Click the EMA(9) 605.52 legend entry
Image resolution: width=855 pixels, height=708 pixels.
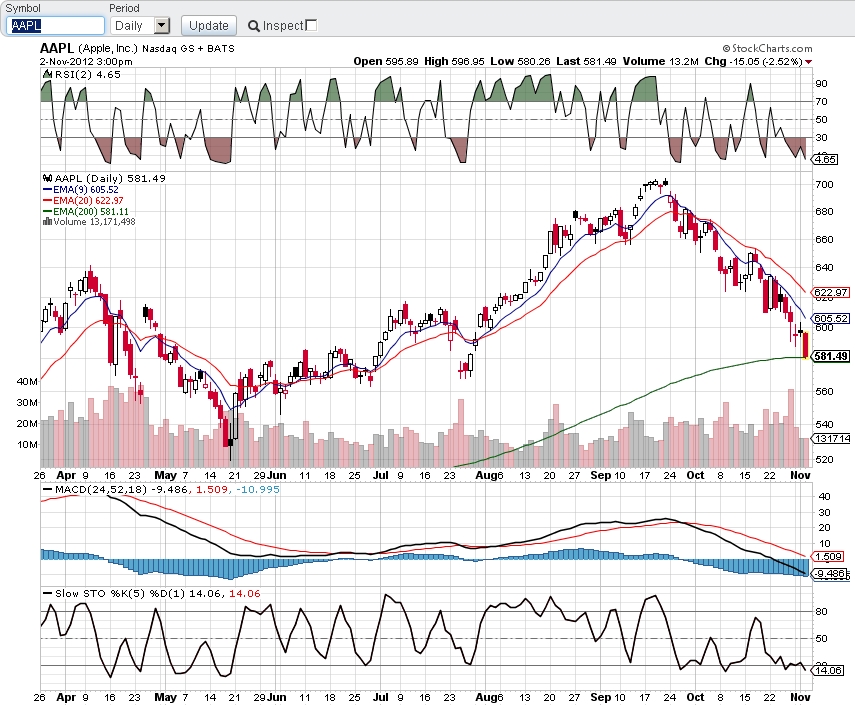(x=81, y=189)
